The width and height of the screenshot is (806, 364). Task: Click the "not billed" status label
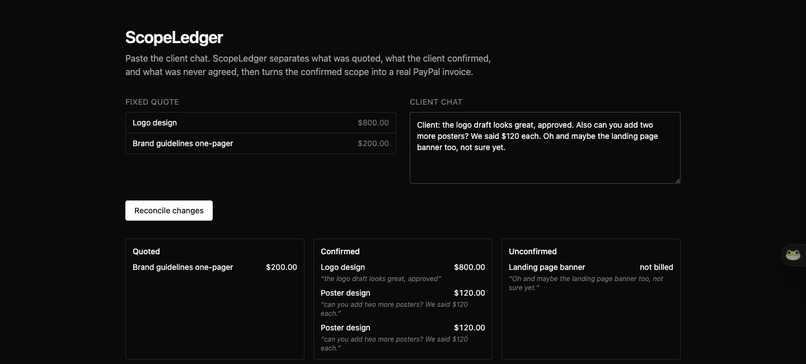click(x=656, y=267)
